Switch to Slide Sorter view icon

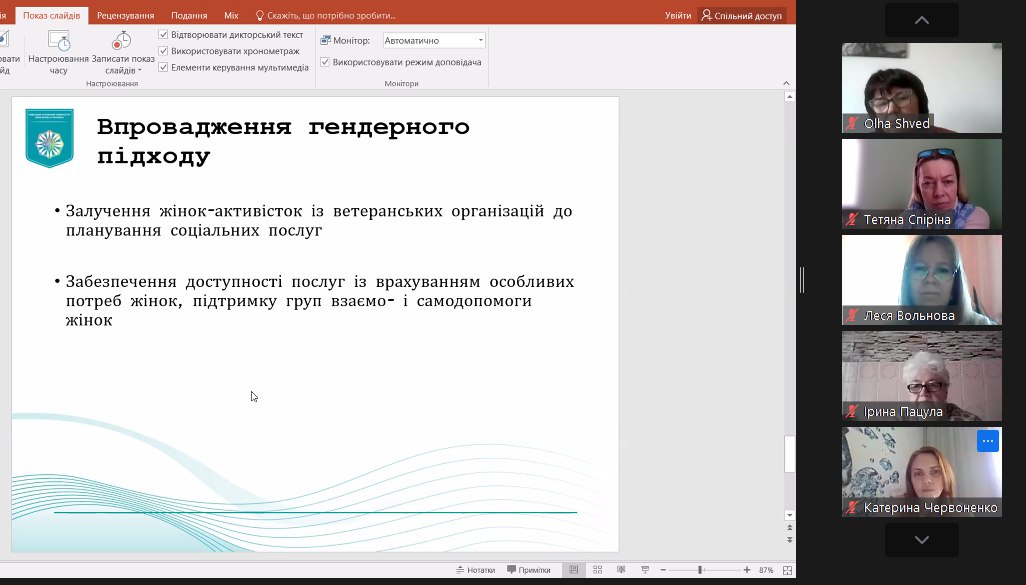coord(597,570)
